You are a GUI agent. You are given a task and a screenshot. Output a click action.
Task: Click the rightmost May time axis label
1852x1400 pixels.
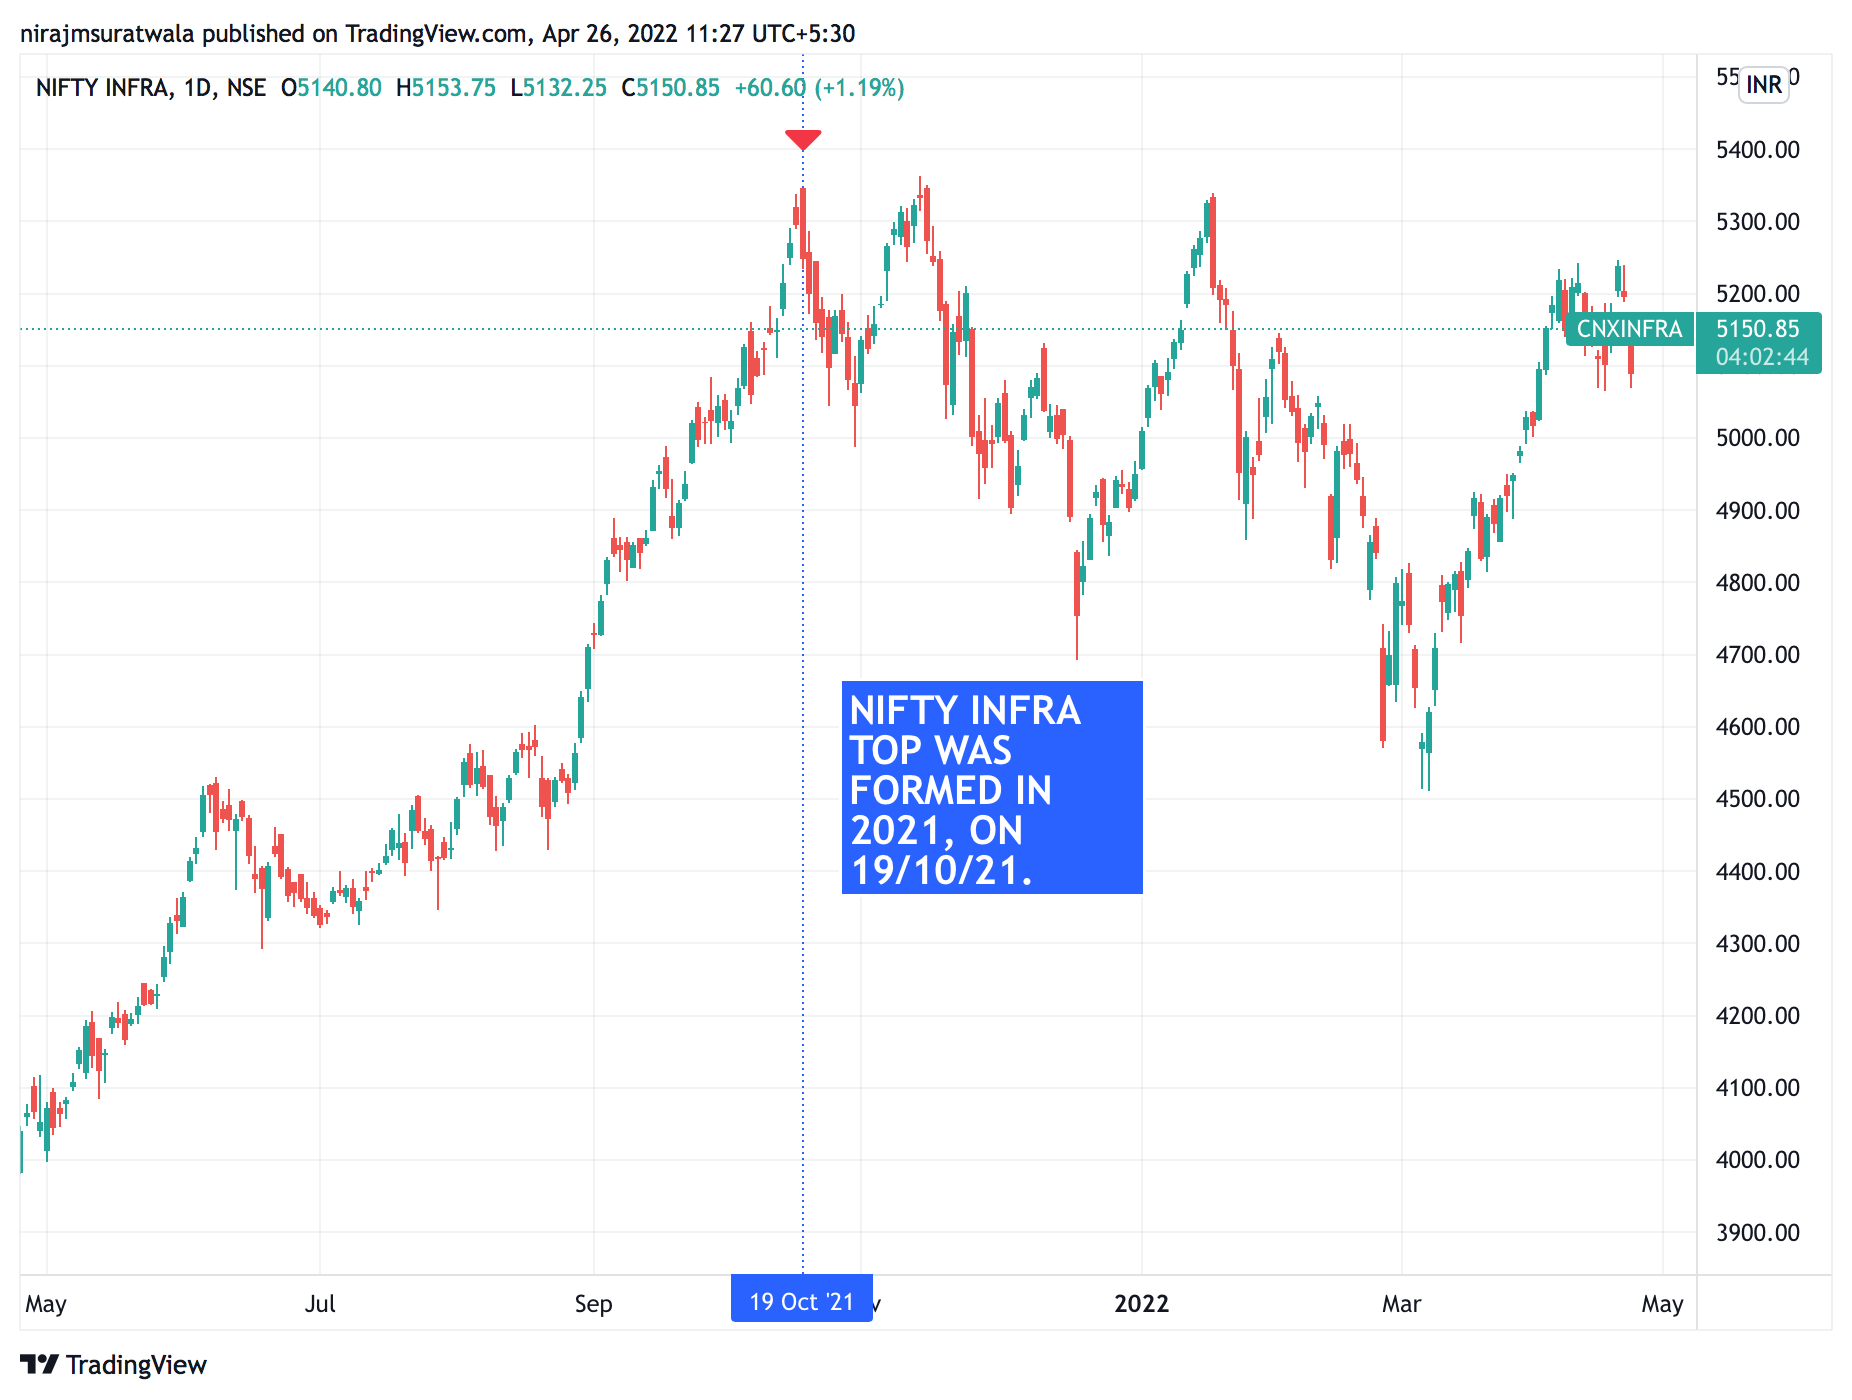pos(1663,1305)
